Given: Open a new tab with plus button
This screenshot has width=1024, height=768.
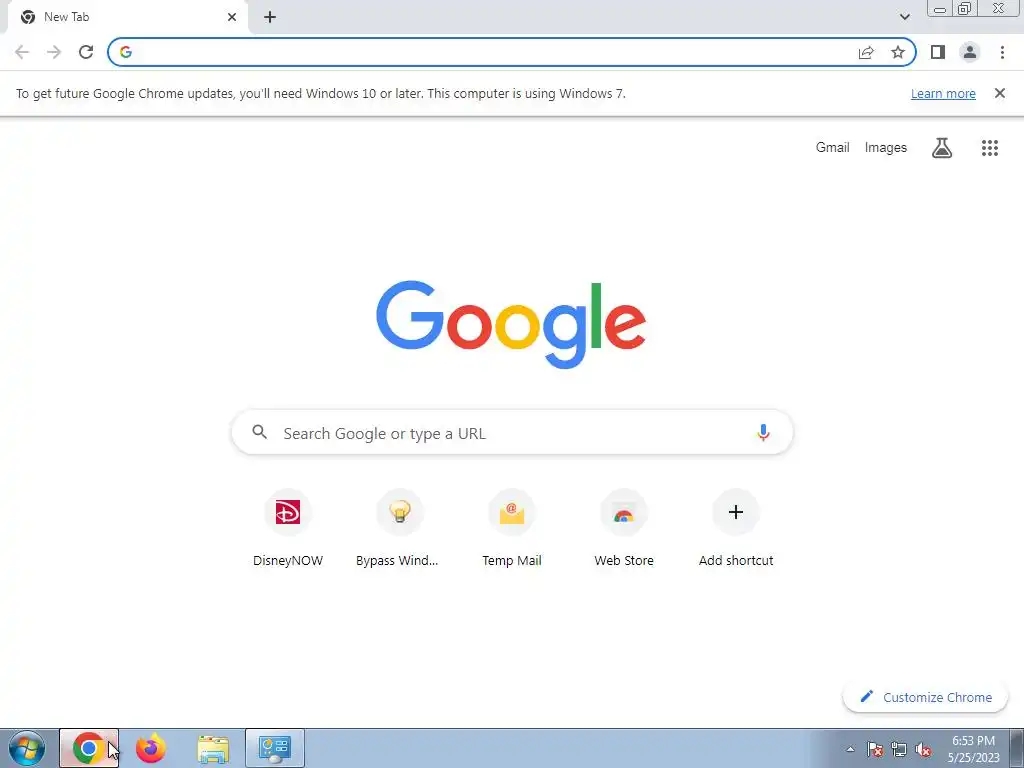Looking at the screenshot, I should click(270, 17).
